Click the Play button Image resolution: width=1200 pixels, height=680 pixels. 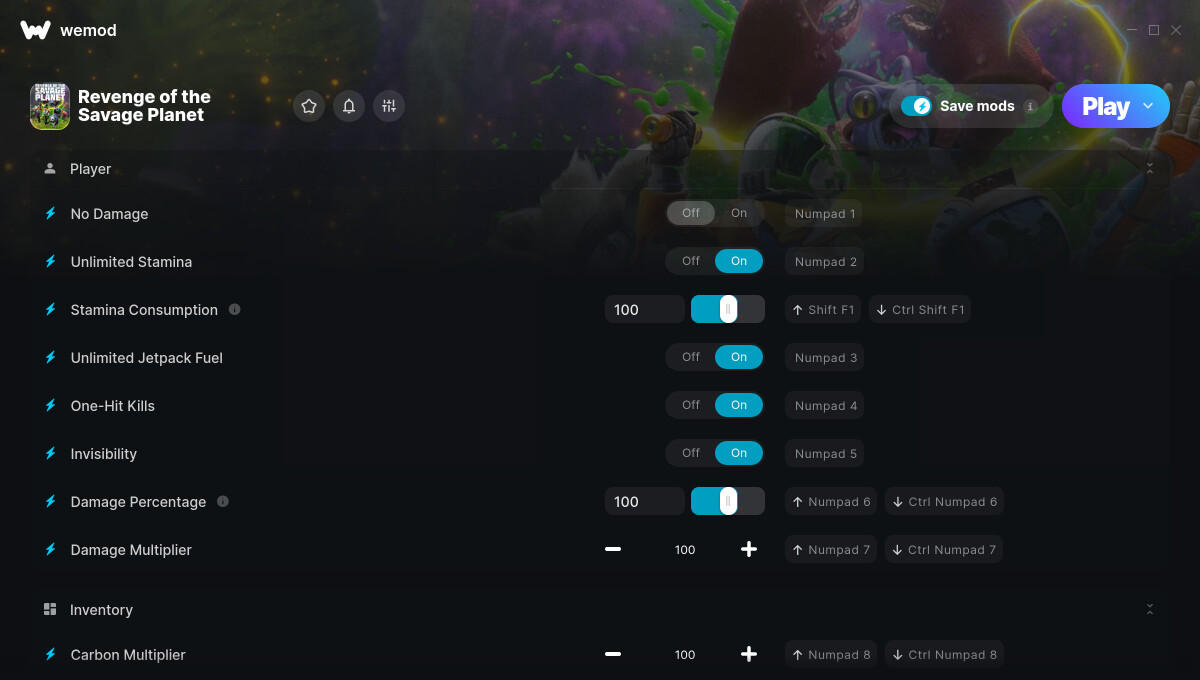pos(1106,106)
